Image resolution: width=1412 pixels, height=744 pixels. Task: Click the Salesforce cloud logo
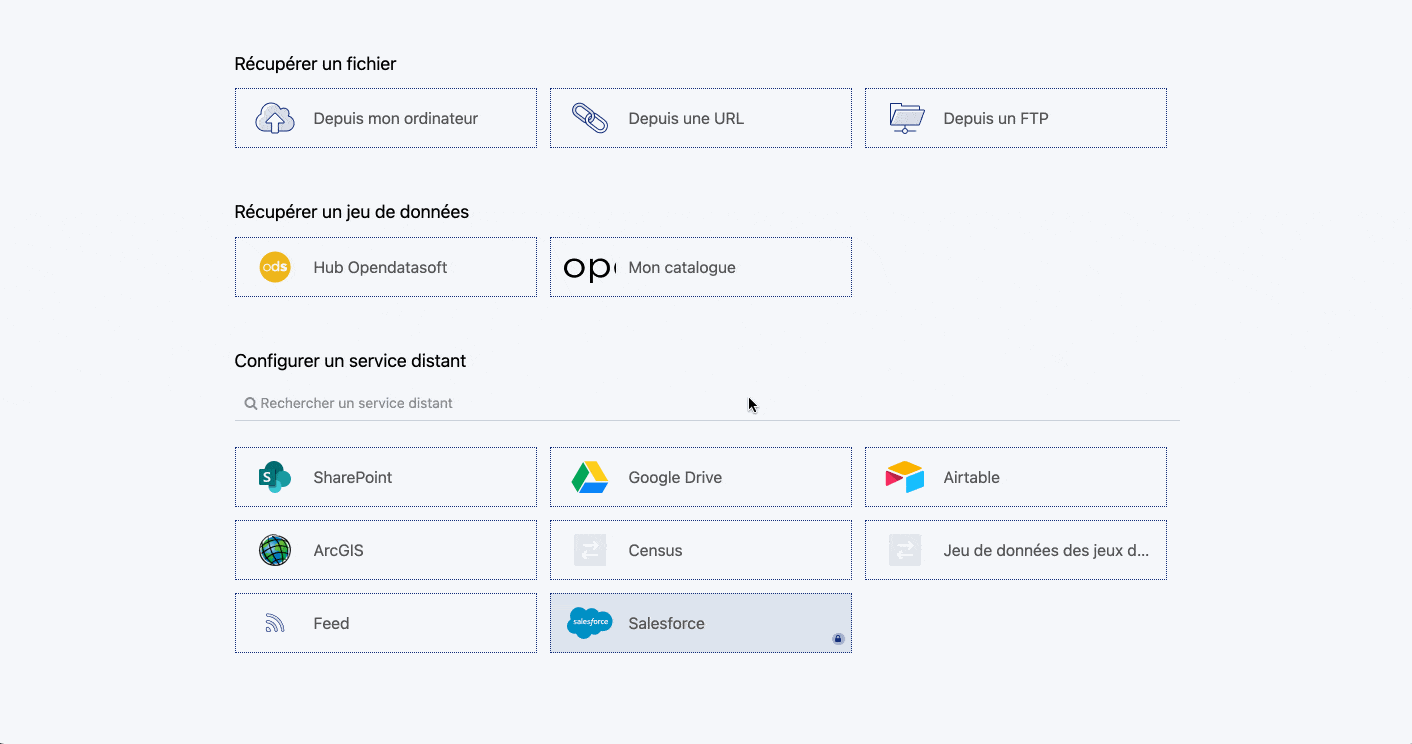coord(590,623)
